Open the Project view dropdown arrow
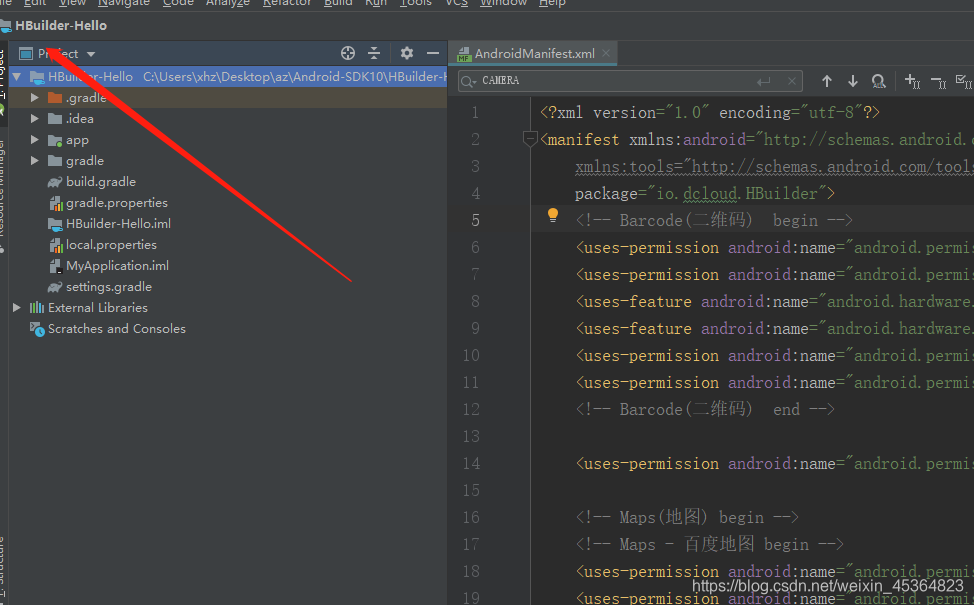The height and width of the screenshot is (605, 974). pyautogui.click(x=91, y=54)
